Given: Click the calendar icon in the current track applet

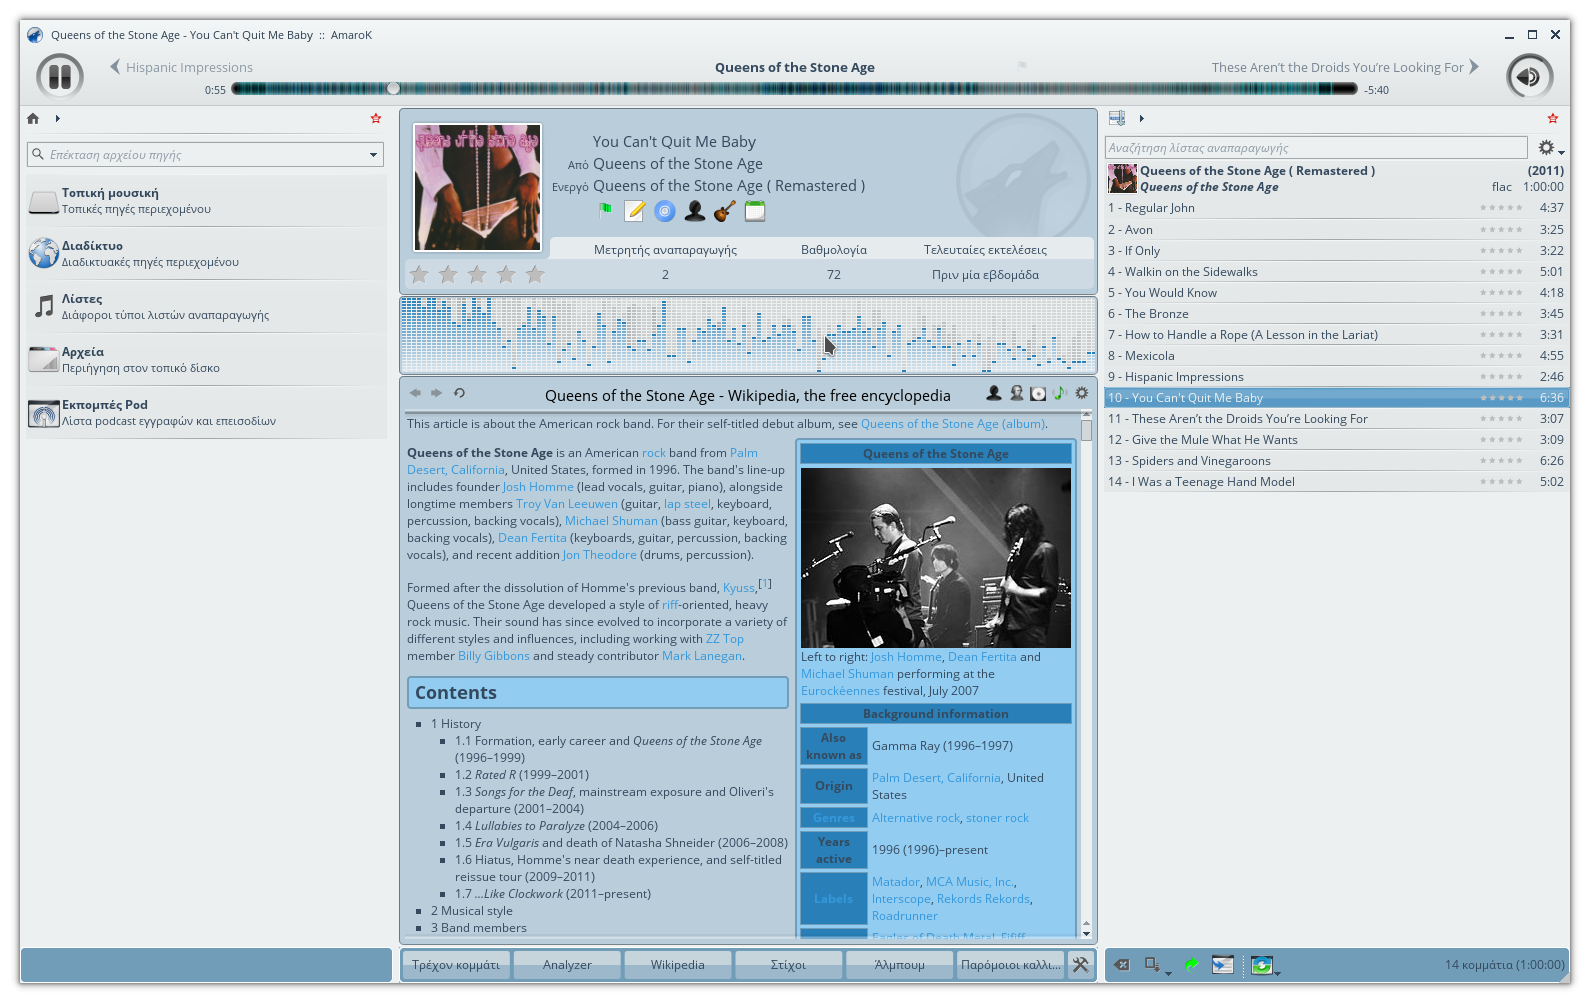Looking at the screenshot, I should click(755, 211).
